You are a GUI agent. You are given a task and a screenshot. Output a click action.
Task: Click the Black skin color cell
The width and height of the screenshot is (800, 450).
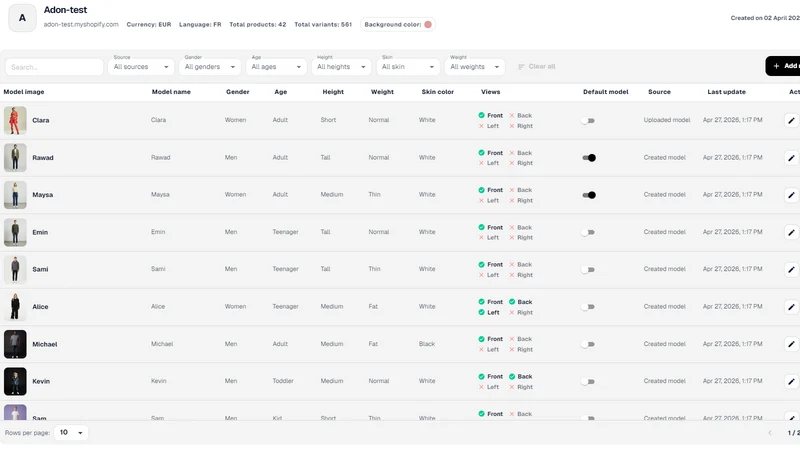tap(427, 344)
